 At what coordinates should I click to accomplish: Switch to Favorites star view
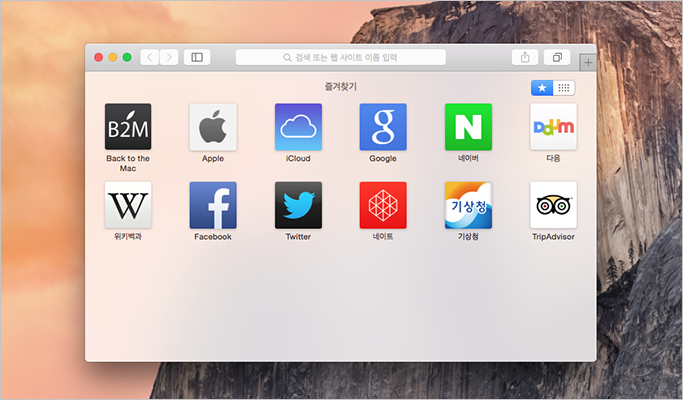tap(542, 88)
